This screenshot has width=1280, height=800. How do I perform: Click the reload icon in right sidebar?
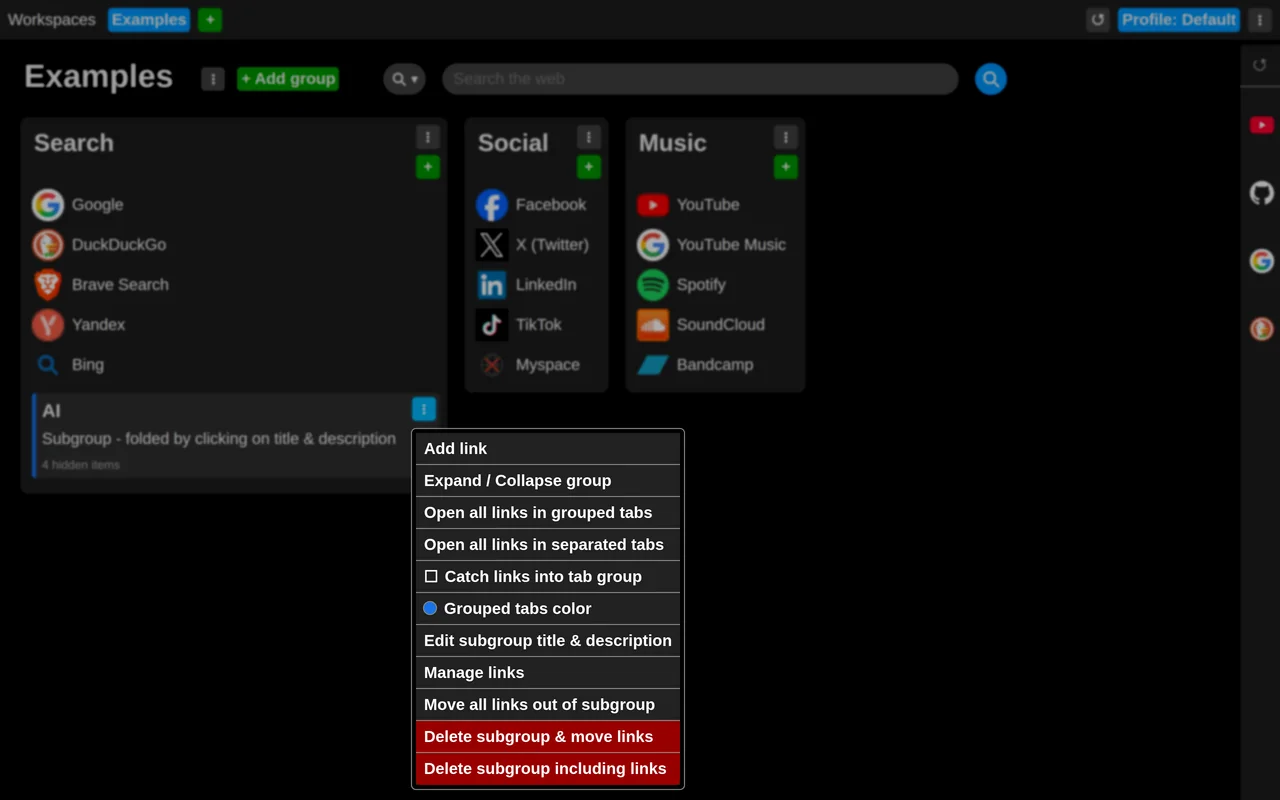(x=1260, y=66)
